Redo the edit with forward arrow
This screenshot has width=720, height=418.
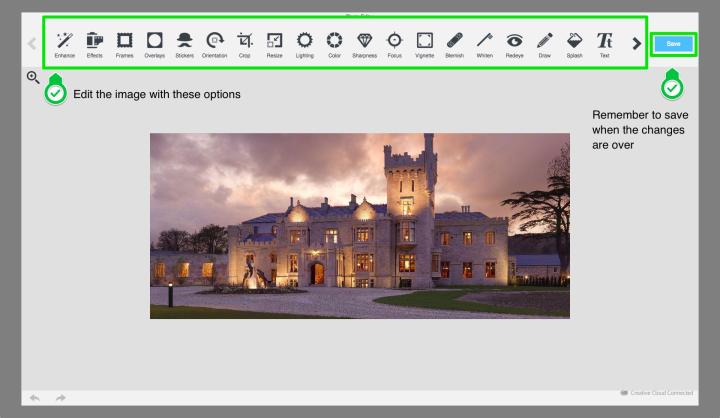[61, 397]
